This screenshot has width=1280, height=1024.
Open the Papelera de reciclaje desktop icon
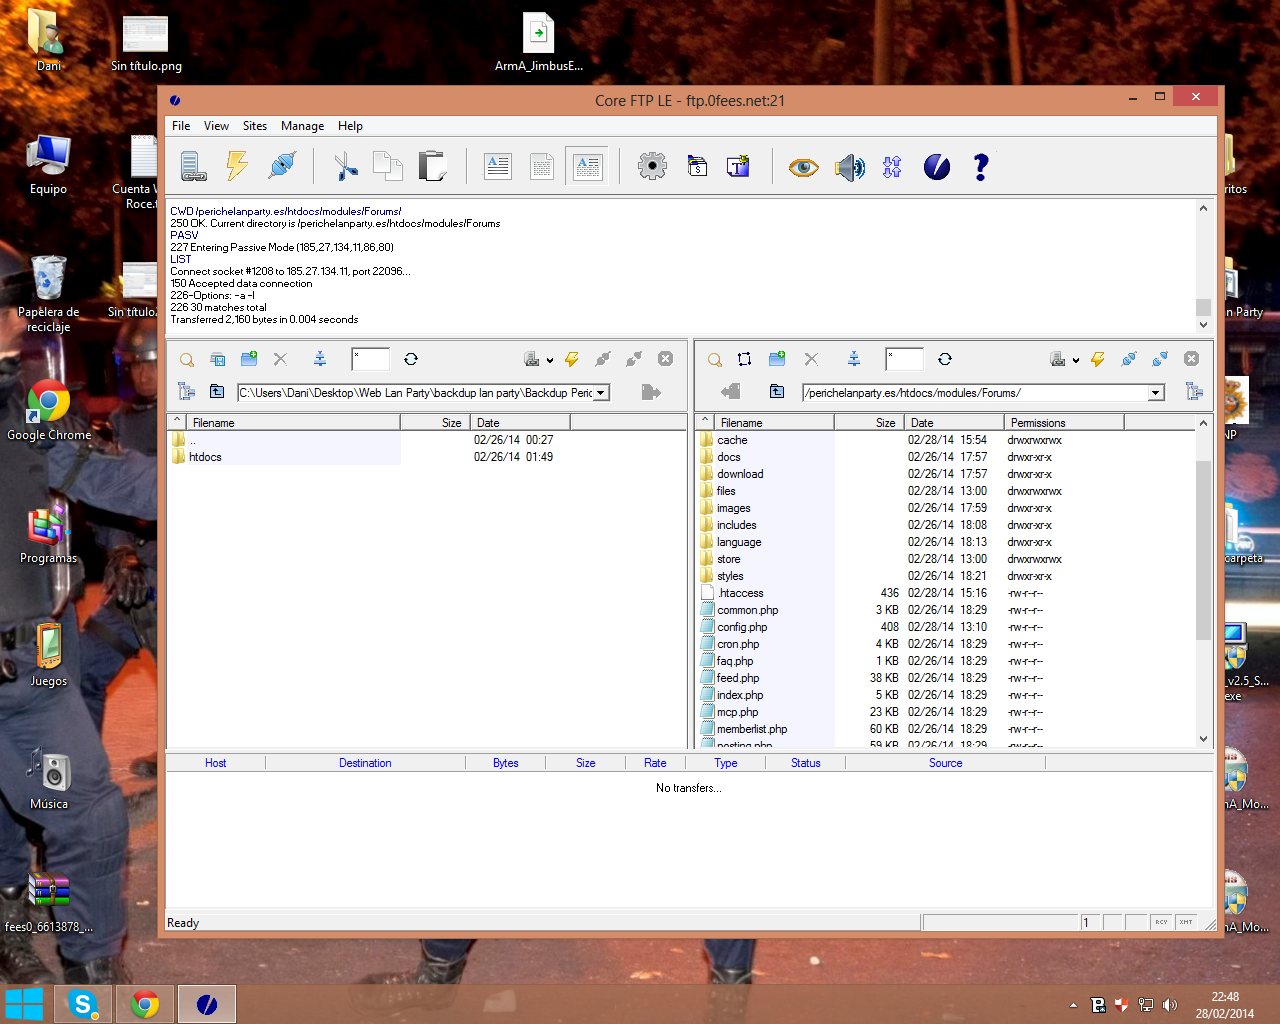(x=48, y=294)
